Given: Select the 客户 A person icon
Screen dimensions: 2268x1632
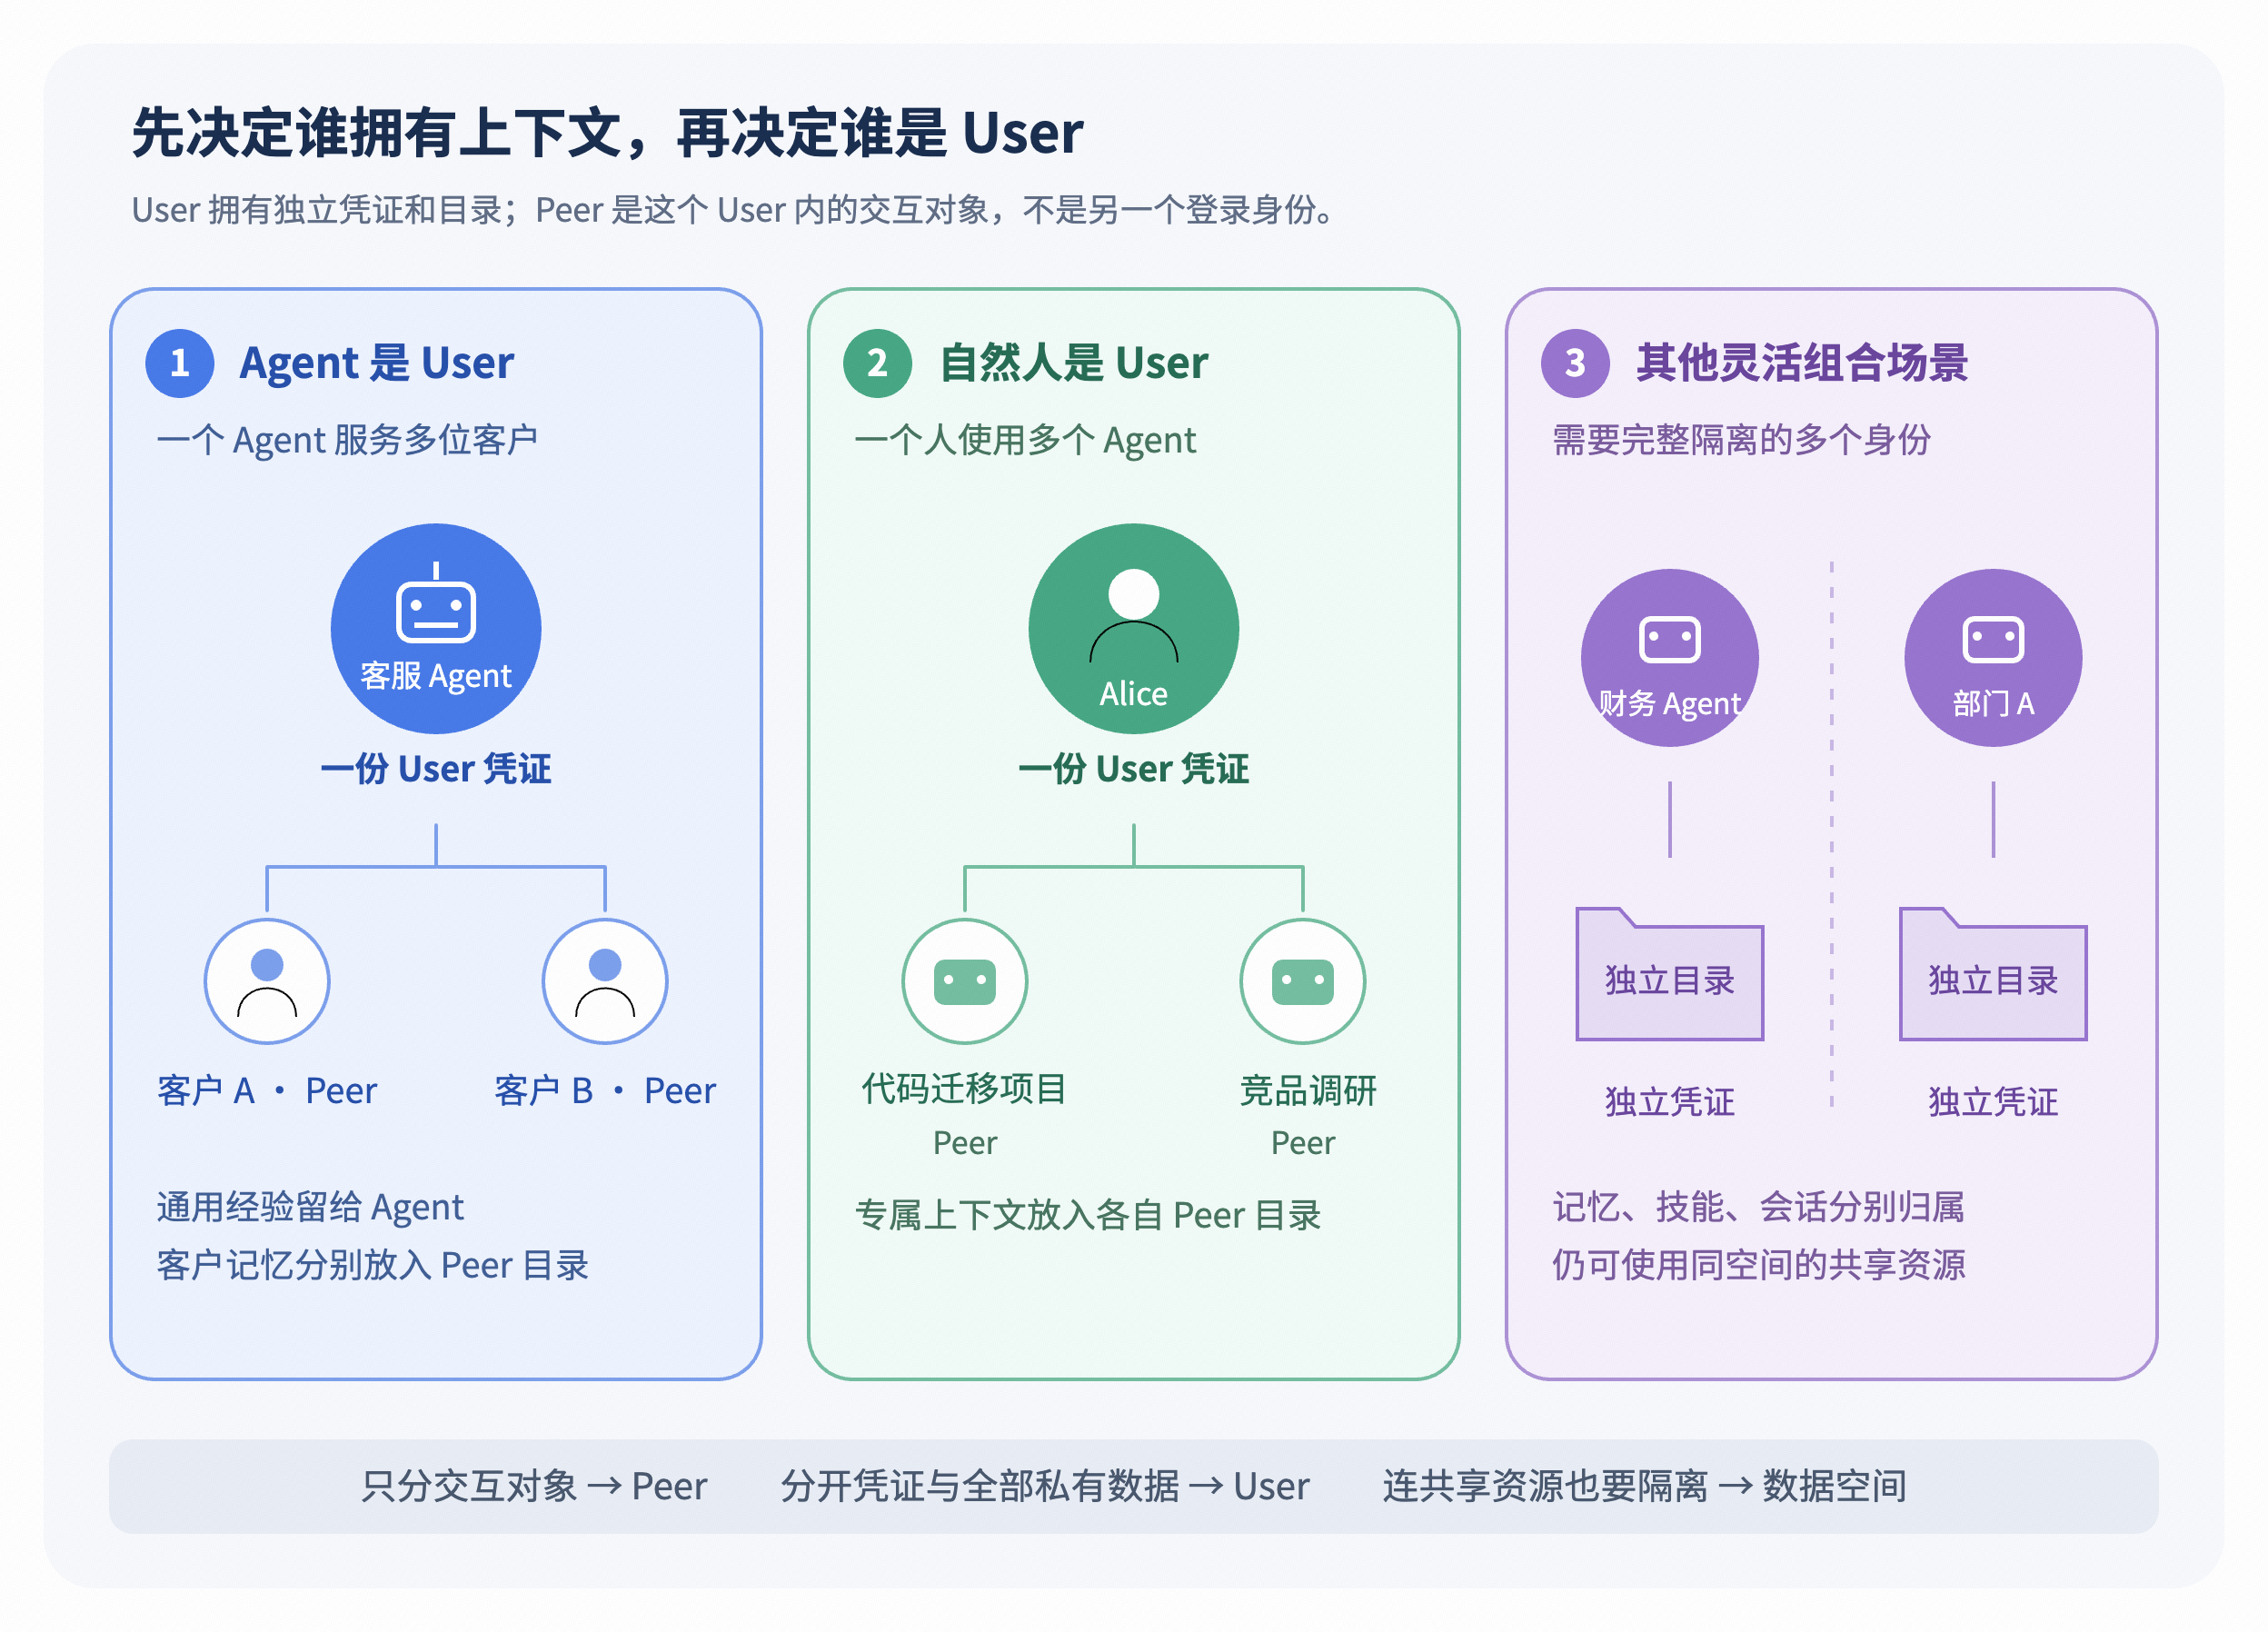Looking at the screenshot, I should click(x=267, y=981).
